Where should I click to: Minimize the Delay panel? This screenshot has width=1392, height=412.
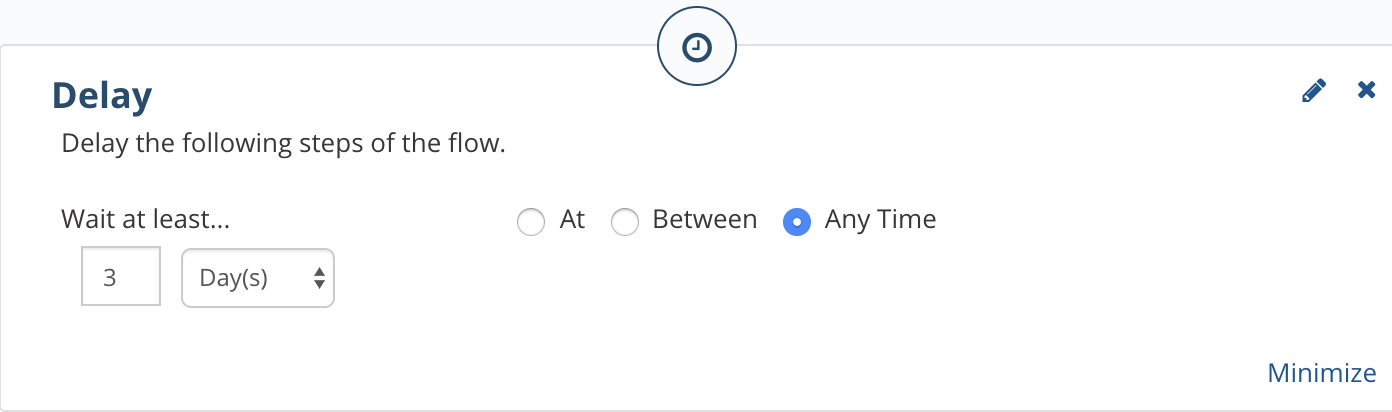[1322, 373]
